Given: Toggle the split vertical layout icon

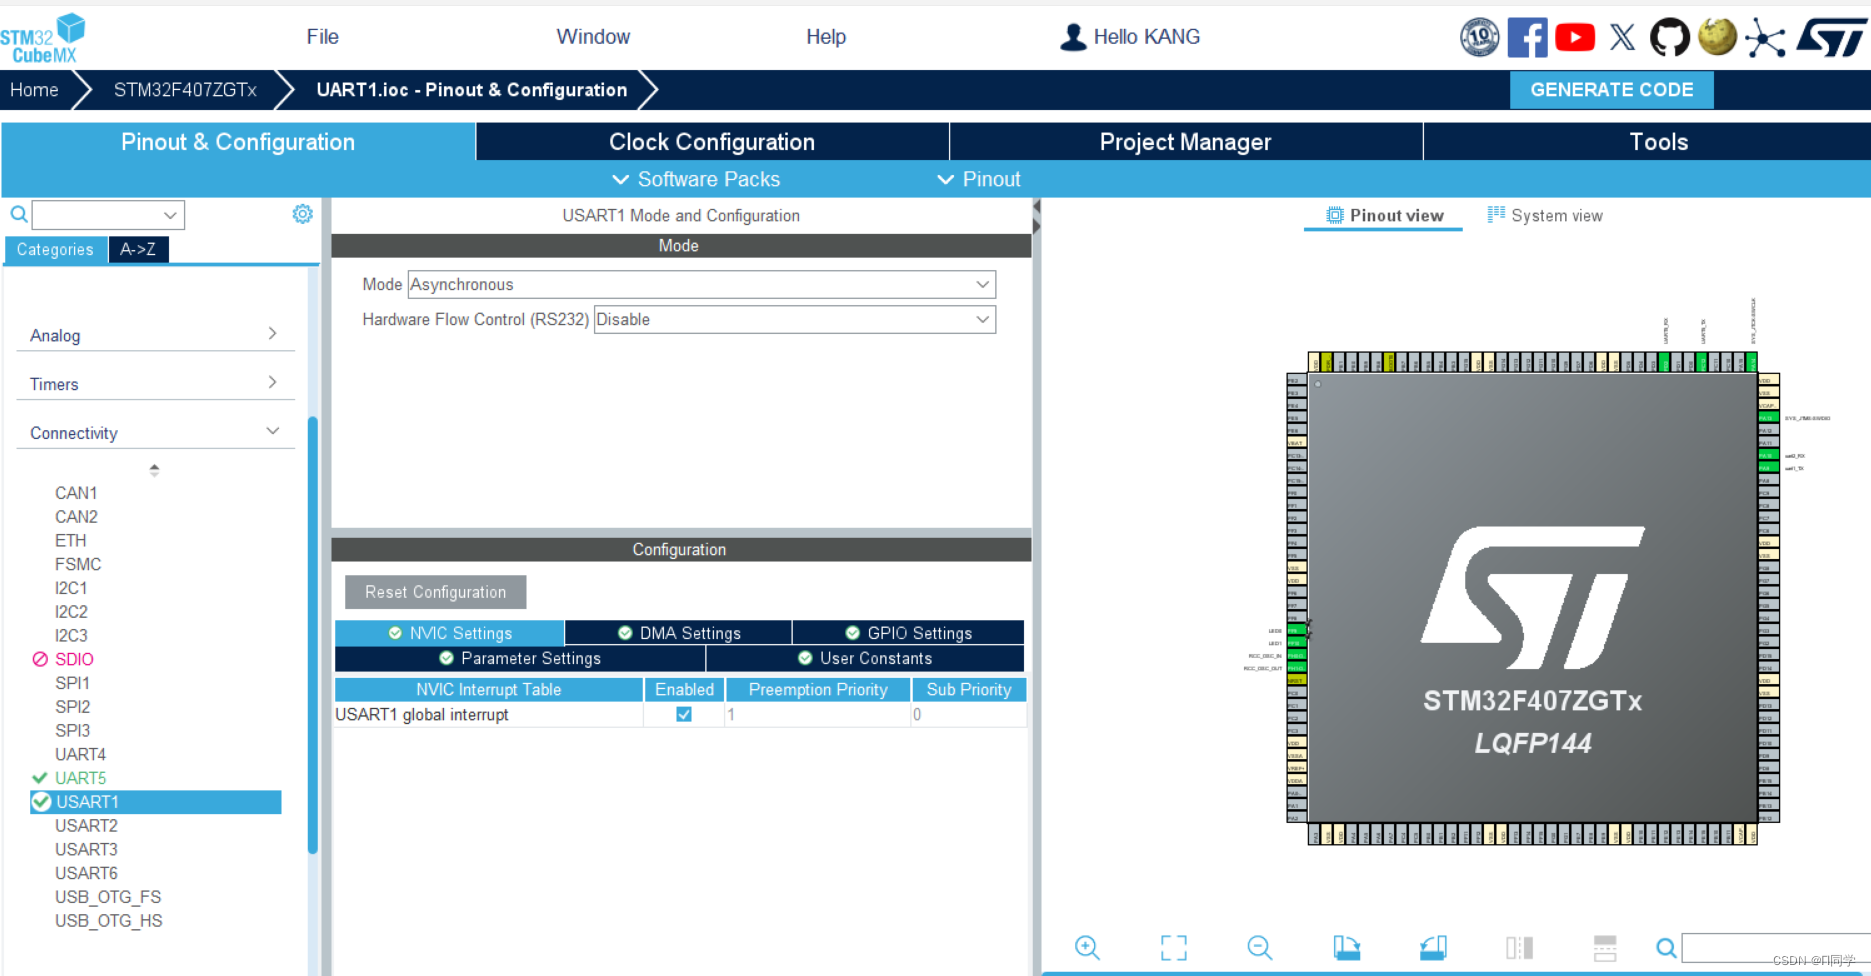Looking at the screenshot, I should pyautogui.click(x=1519, y=947).
